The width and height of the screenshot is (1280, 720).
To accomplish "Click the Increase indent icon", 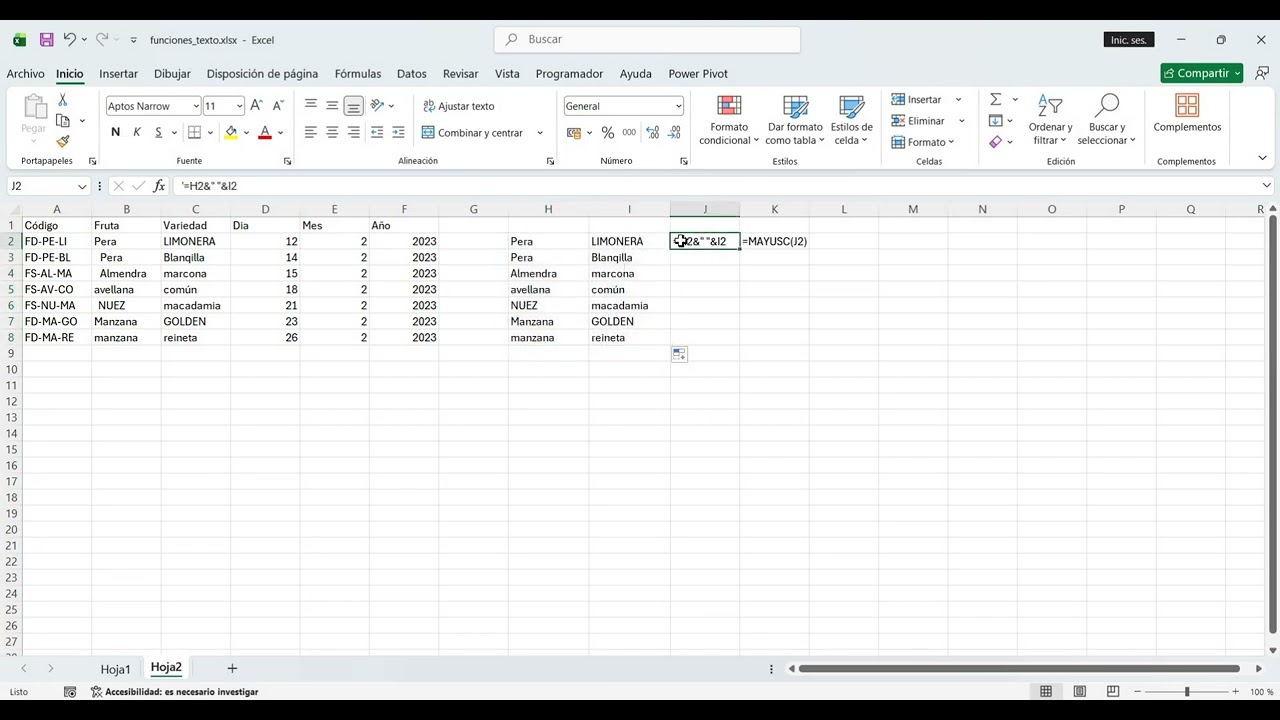I will pyautogui.click(x=398, y=132).
